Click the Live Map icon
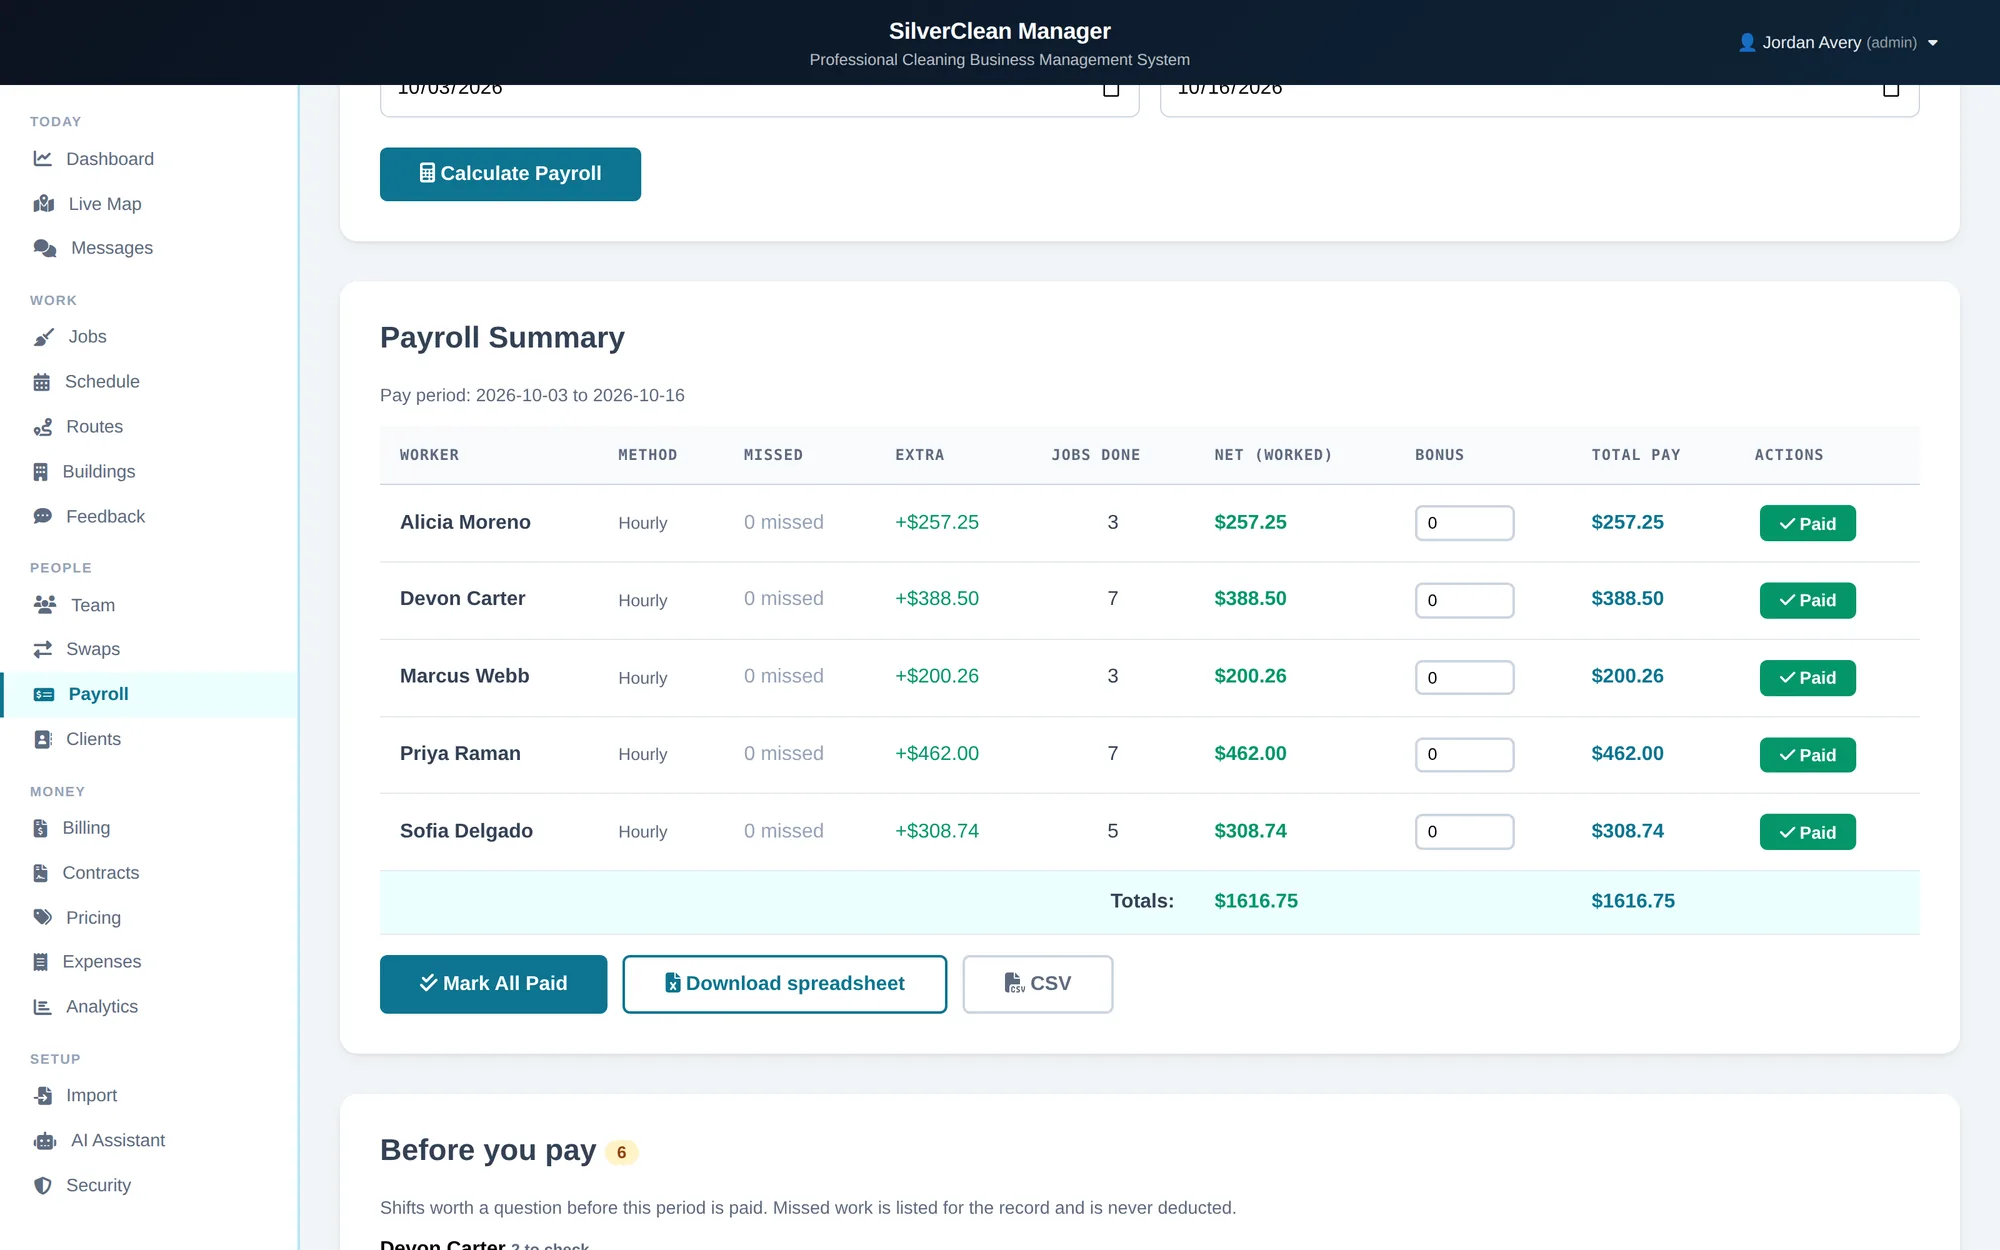The image size is (2000, 1250). pyautogui.click(x=44, y=204)
